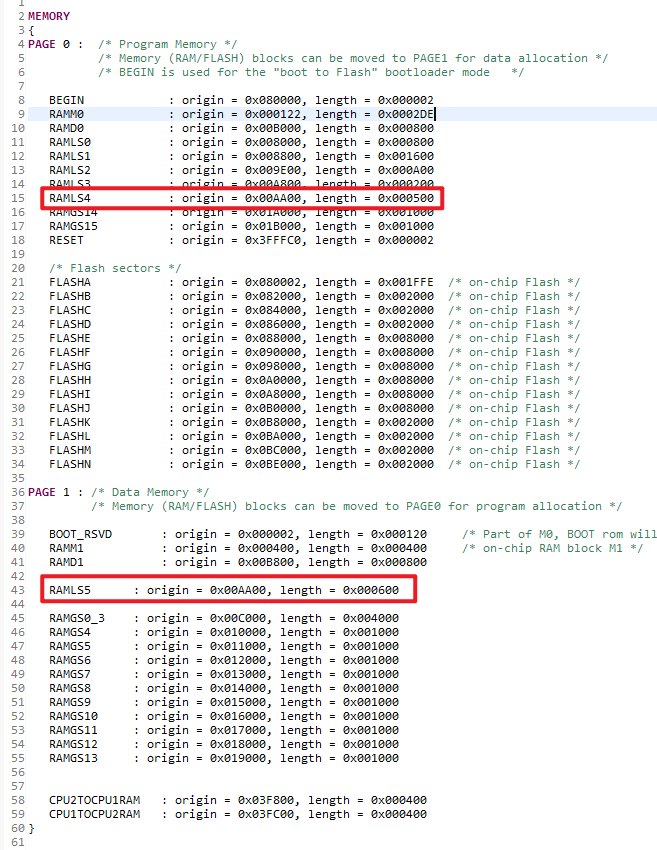Image resolution: width=657 pixels, height=850 pixels.
Task: Place cursor on RAMM0 memory entry
Action: tap(67, 114)
